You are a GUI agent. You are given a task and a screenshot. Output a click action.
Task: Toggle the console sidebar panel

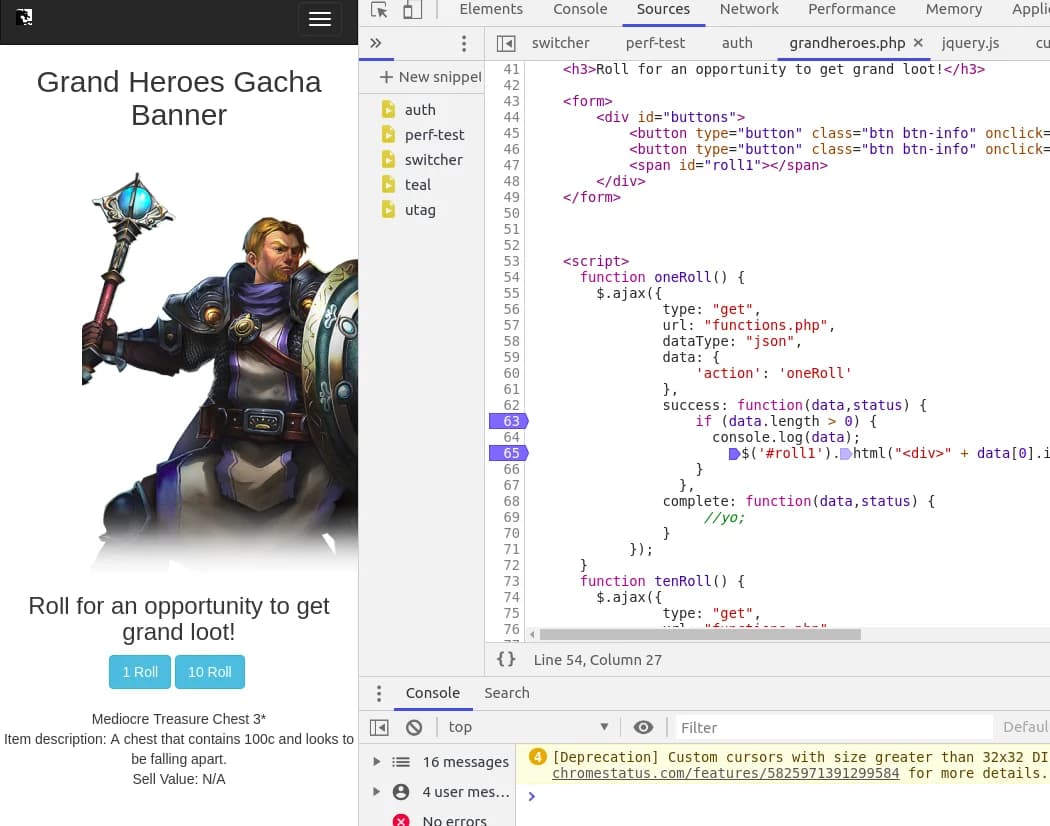coord(379,727)
